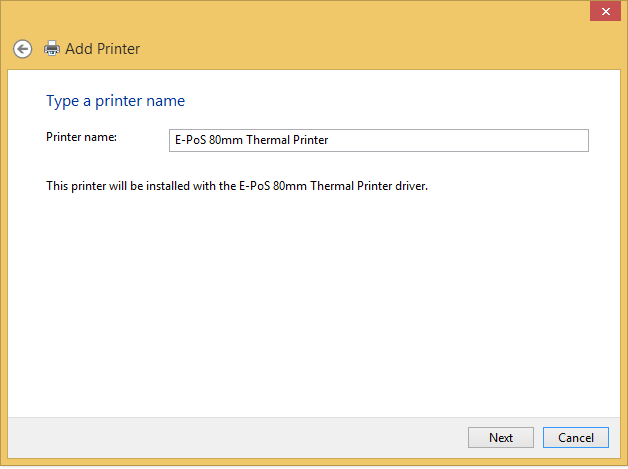Click the "Printer name:" label
This screenshot has width=628, height=469.
[81, 137]
